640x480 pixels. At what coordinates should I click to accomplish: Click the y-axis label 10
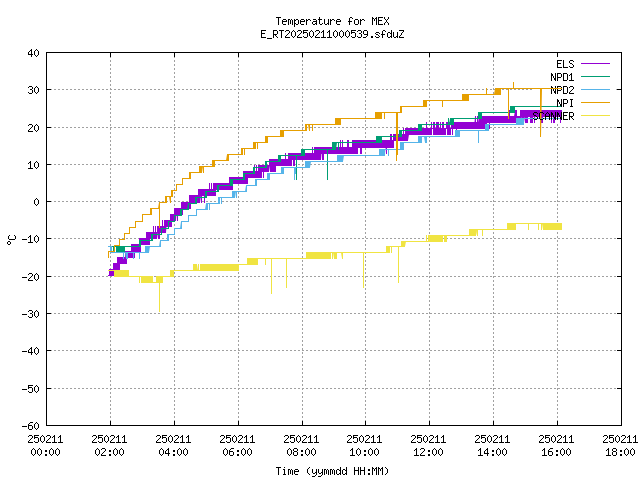33,165
